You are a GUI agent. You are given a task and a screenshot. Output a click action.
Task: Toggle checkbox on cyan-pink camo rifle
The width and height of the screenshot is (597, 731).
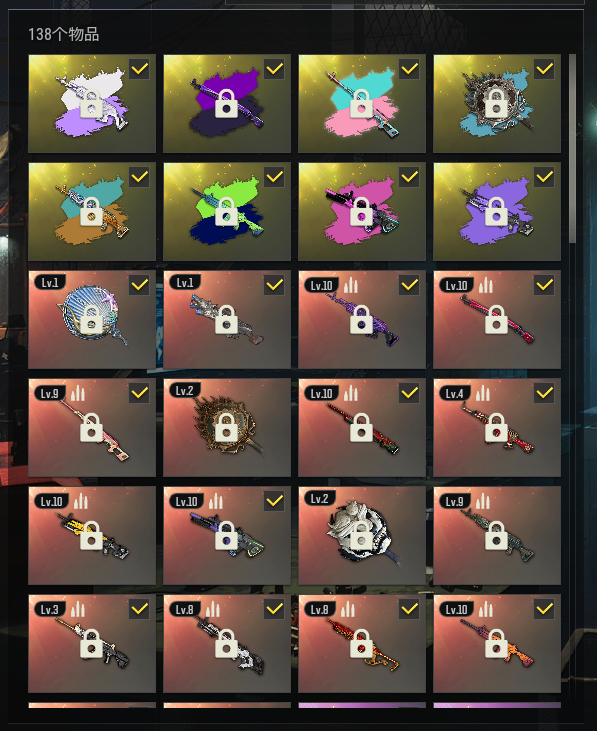(x=409, y=69)
